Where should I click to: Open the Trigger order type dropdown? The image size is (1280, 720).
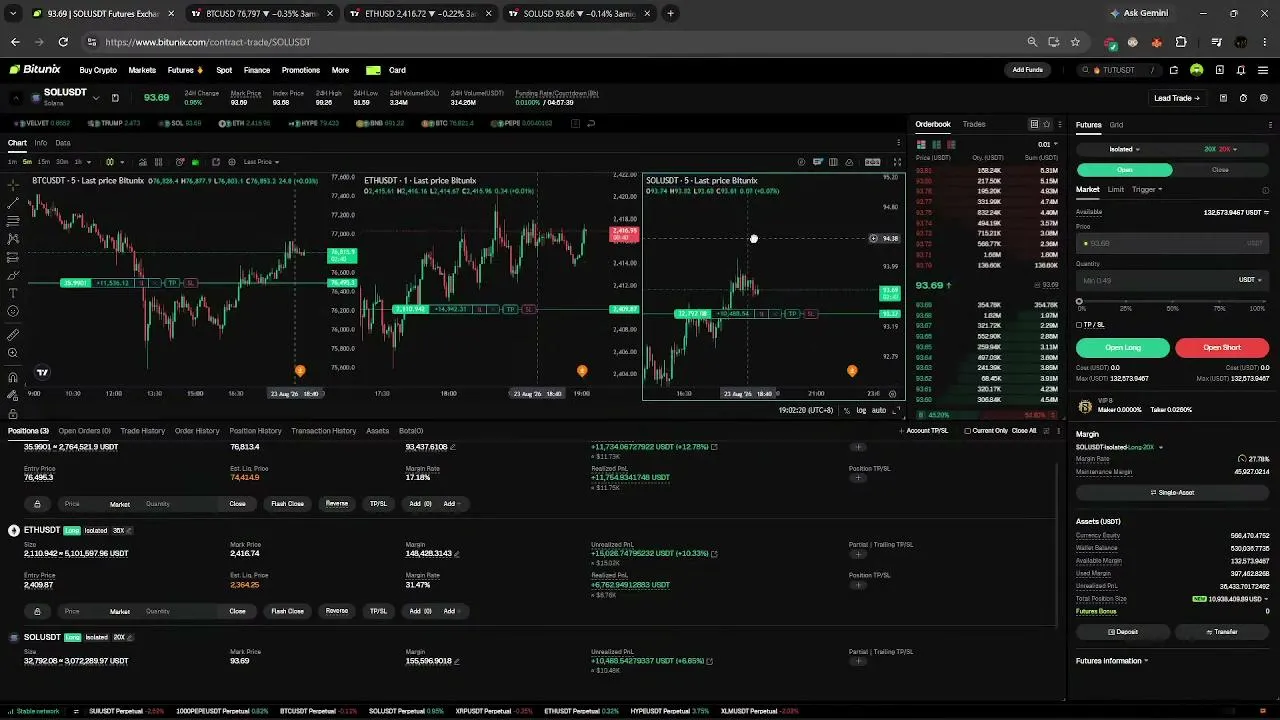click(1147, 190)
